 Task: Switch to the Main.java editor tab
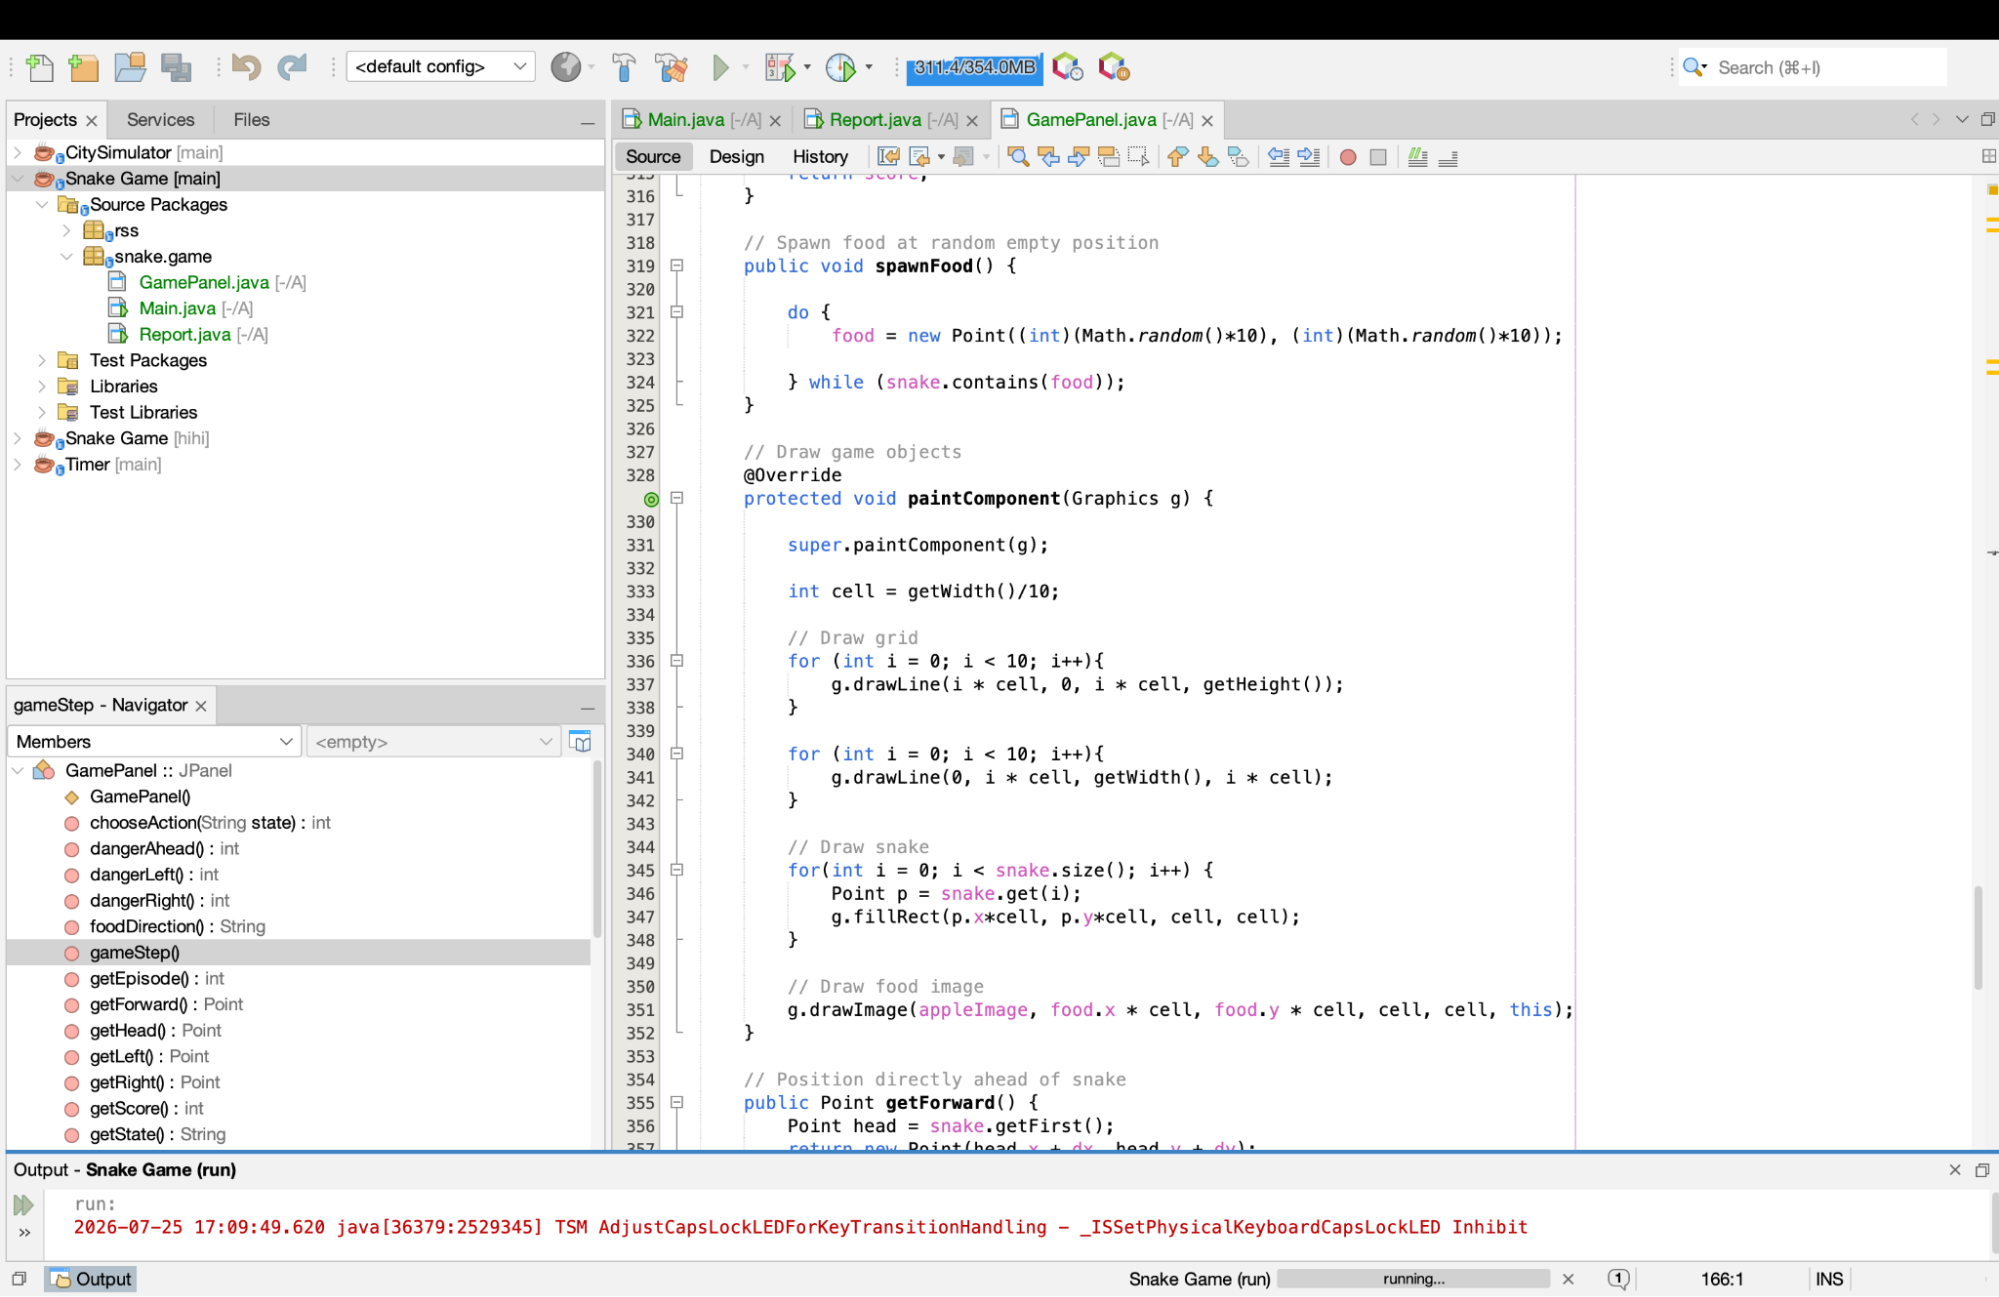685,119
